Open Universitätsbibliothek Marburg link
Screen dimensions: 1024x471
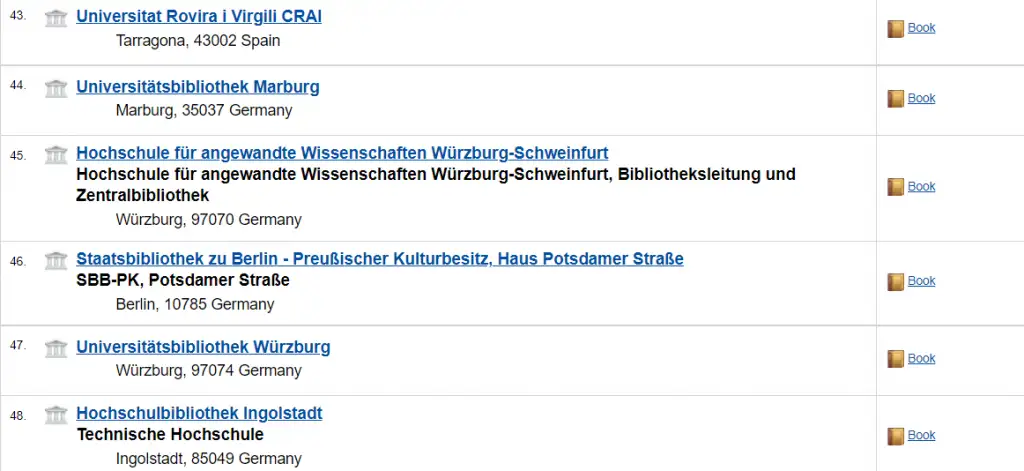pos(198,87)
